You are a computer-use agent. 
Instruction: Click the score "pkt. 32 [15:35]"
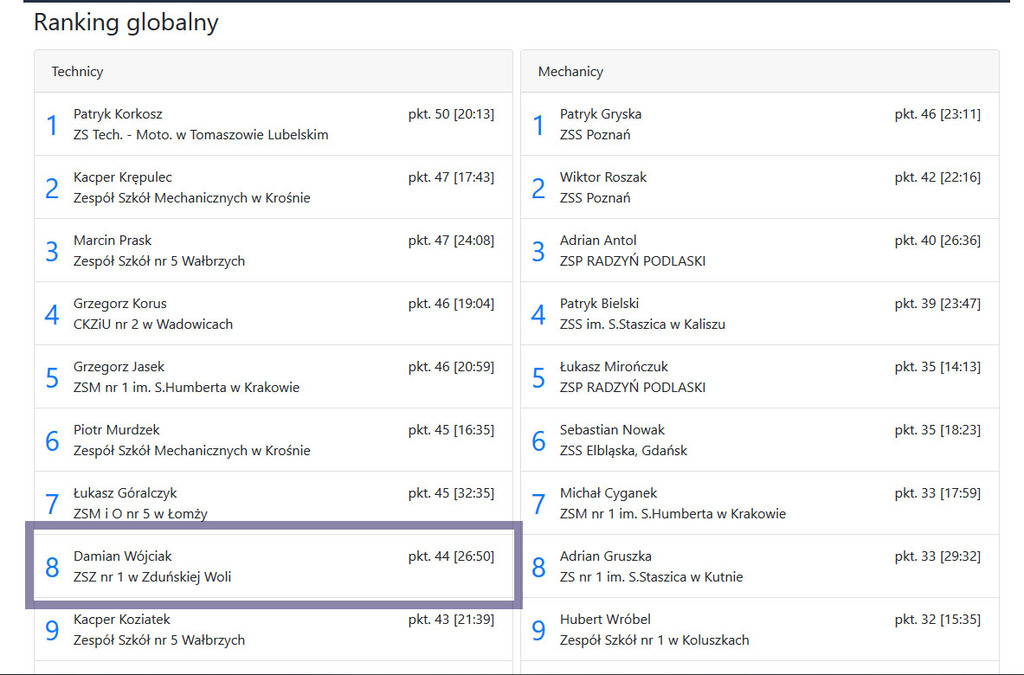(x=938, y=620)
